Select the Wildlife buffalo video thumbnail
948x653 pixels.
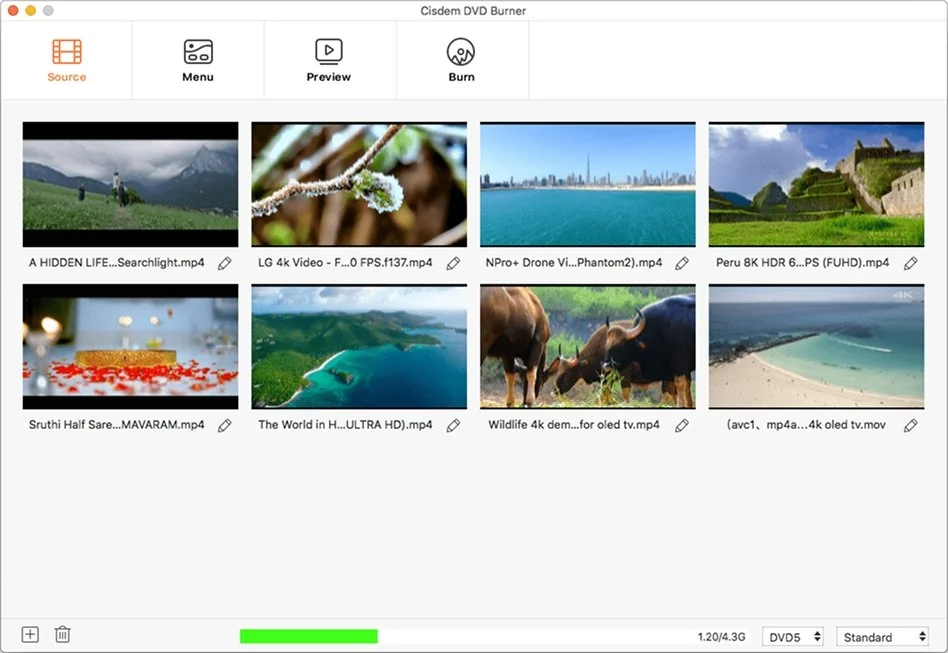[588, 347]
